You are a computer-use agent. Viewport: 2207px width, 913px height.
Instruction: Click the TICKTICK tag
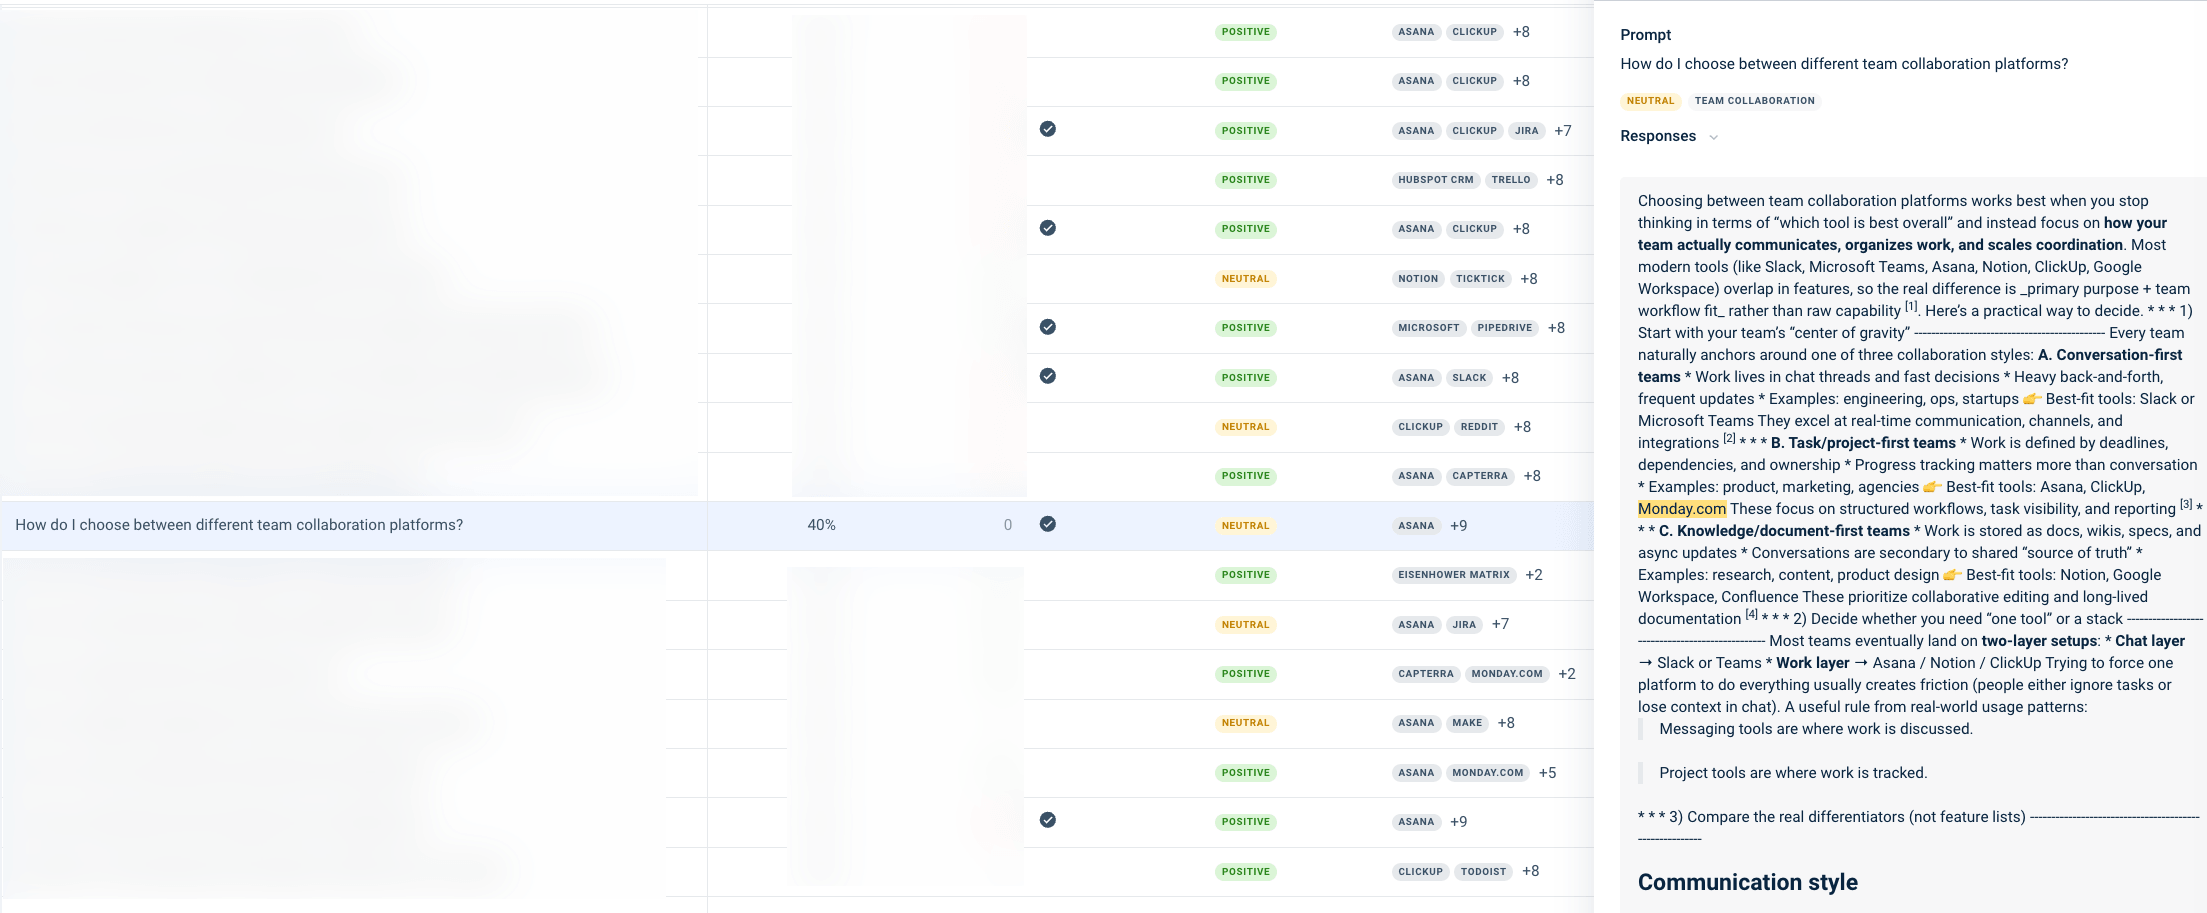click(x=1480, y=279)
